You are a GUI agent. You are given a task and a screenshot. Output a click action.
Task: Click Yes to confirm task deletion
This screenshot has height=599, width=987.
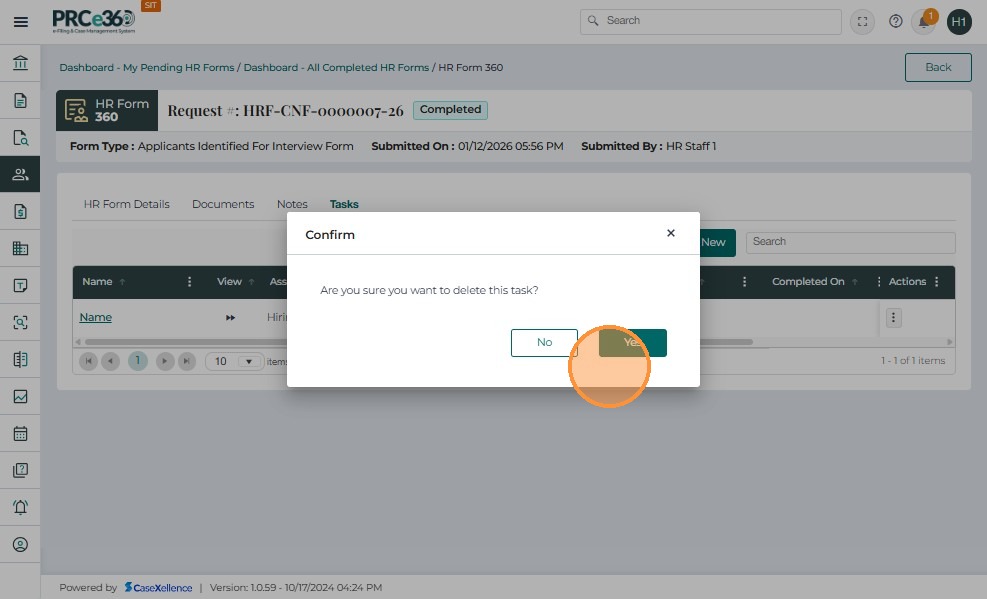(633, 342)
